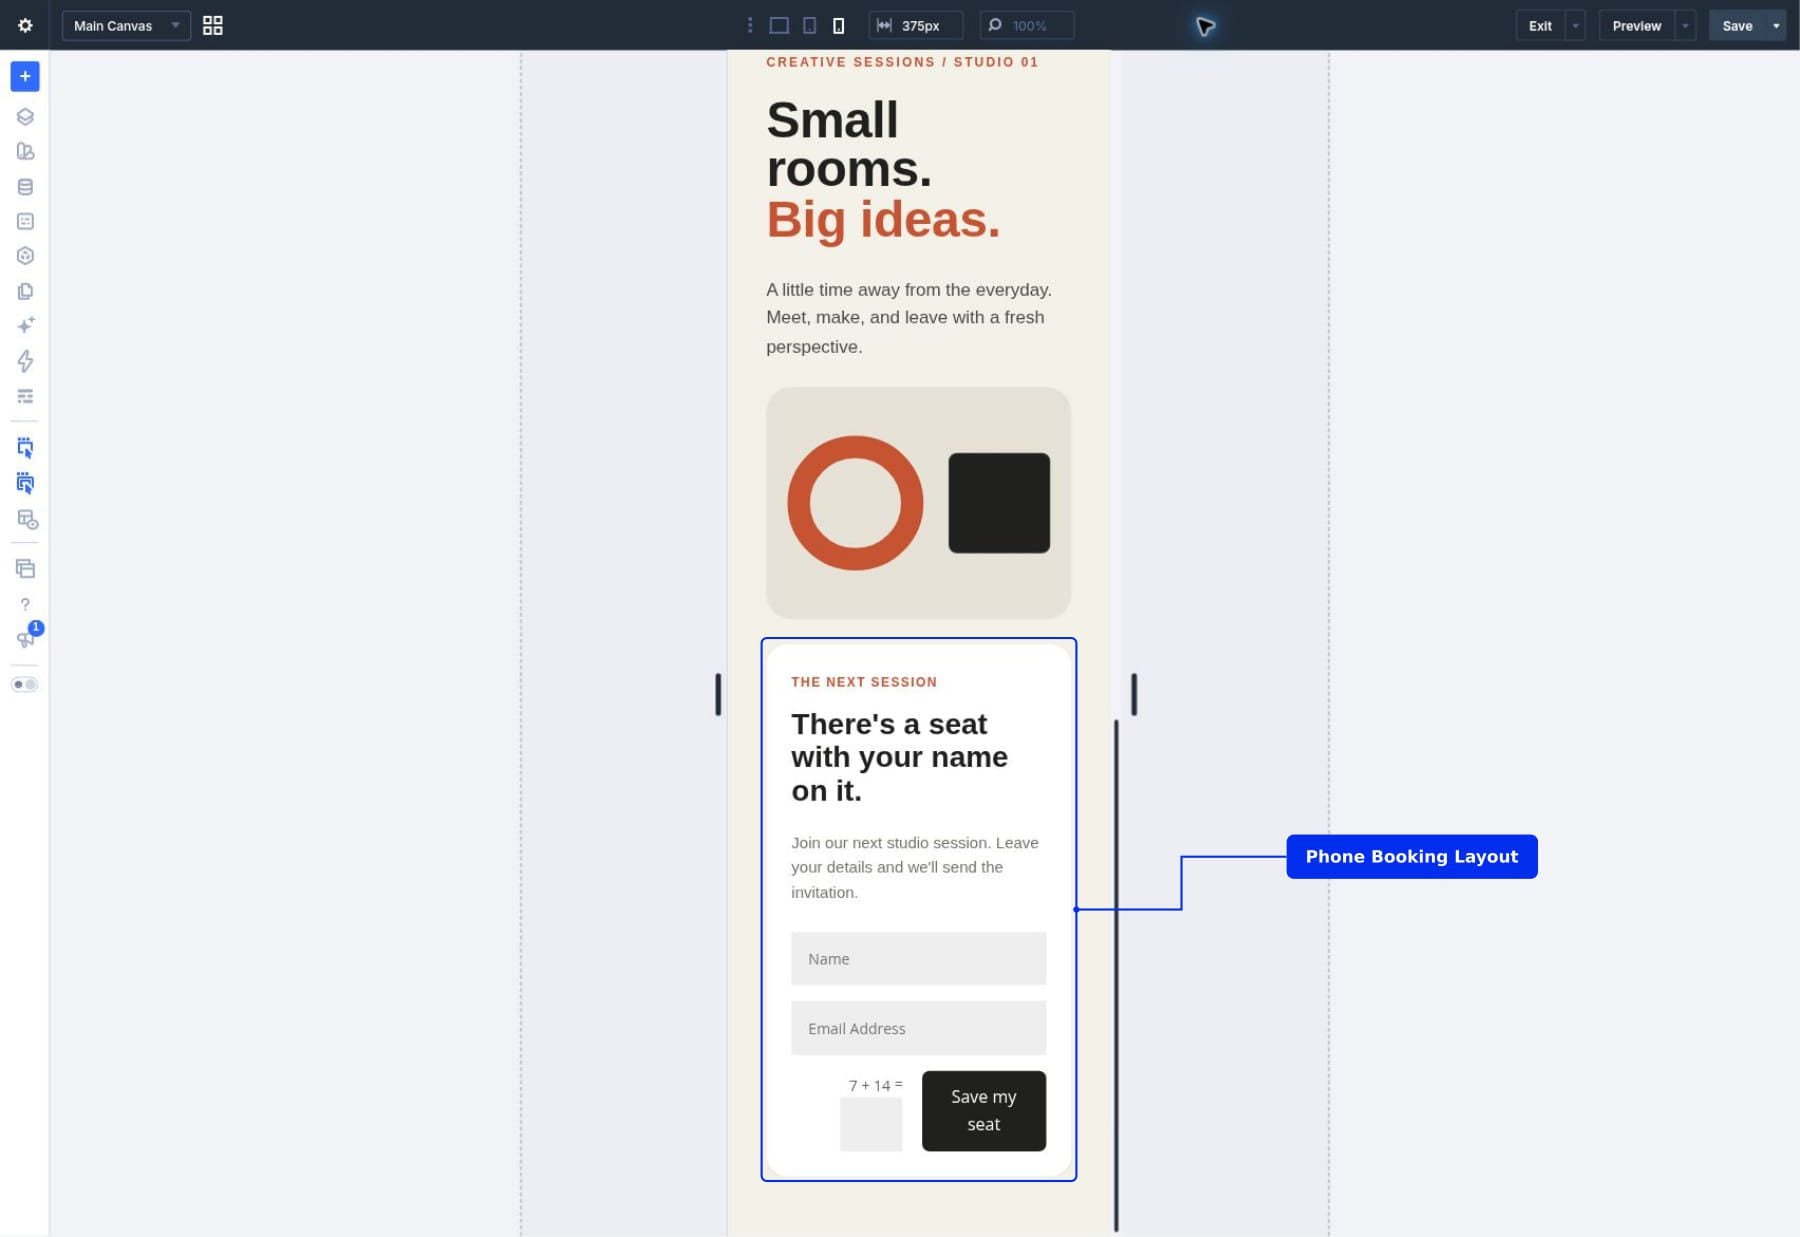Image resolution: width=1800 pixels, height=1237 pixels.
Task: Open the layout preview eye icon
Action: 27,519
